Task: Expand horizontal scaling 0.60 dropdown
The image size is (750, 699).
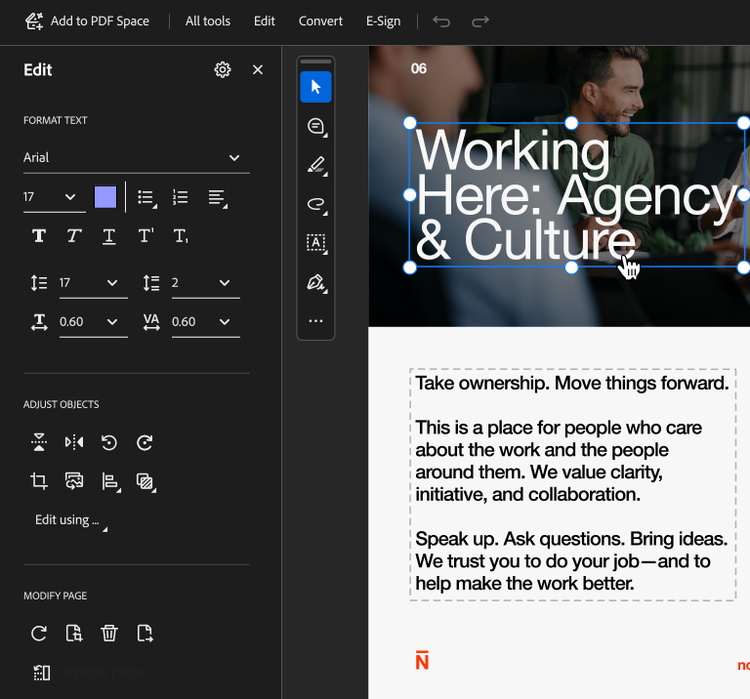Action: (x=112, y=322)
